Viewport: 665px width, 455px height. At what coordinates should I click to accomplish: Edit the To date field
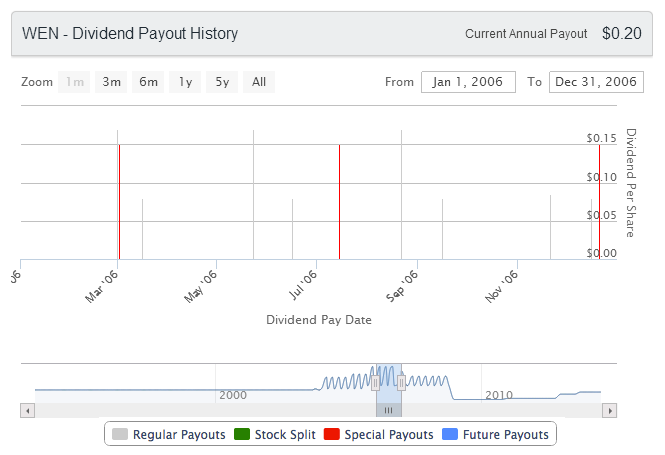(x=596, y=82)
